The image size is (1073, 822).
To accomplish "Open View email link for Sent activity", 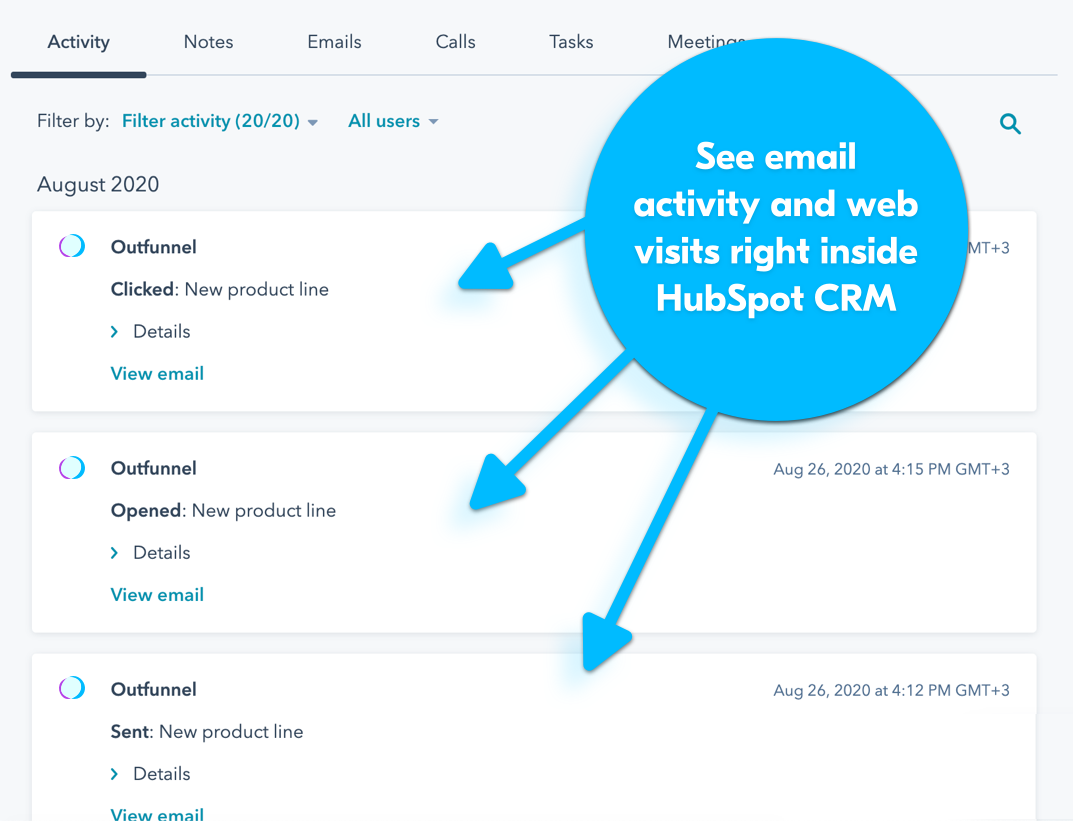I will (x=157, y=813).
